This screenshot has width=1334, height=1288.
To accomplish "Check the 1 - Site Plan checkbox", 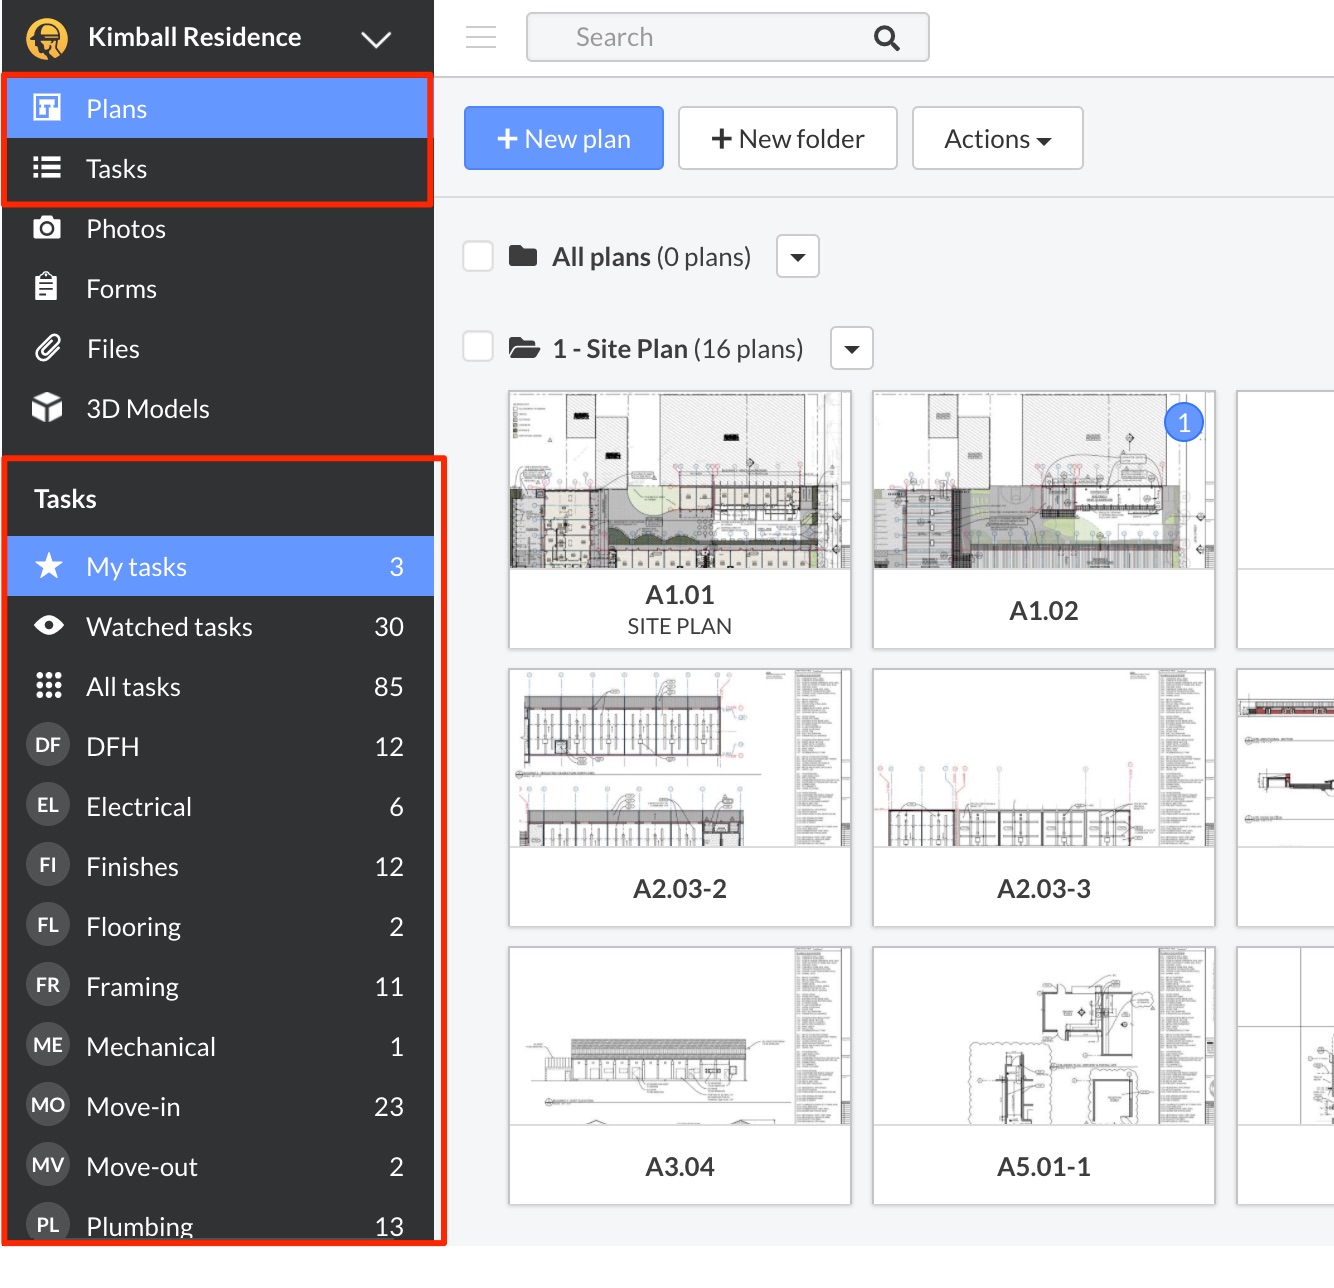I will pos(478,348).
